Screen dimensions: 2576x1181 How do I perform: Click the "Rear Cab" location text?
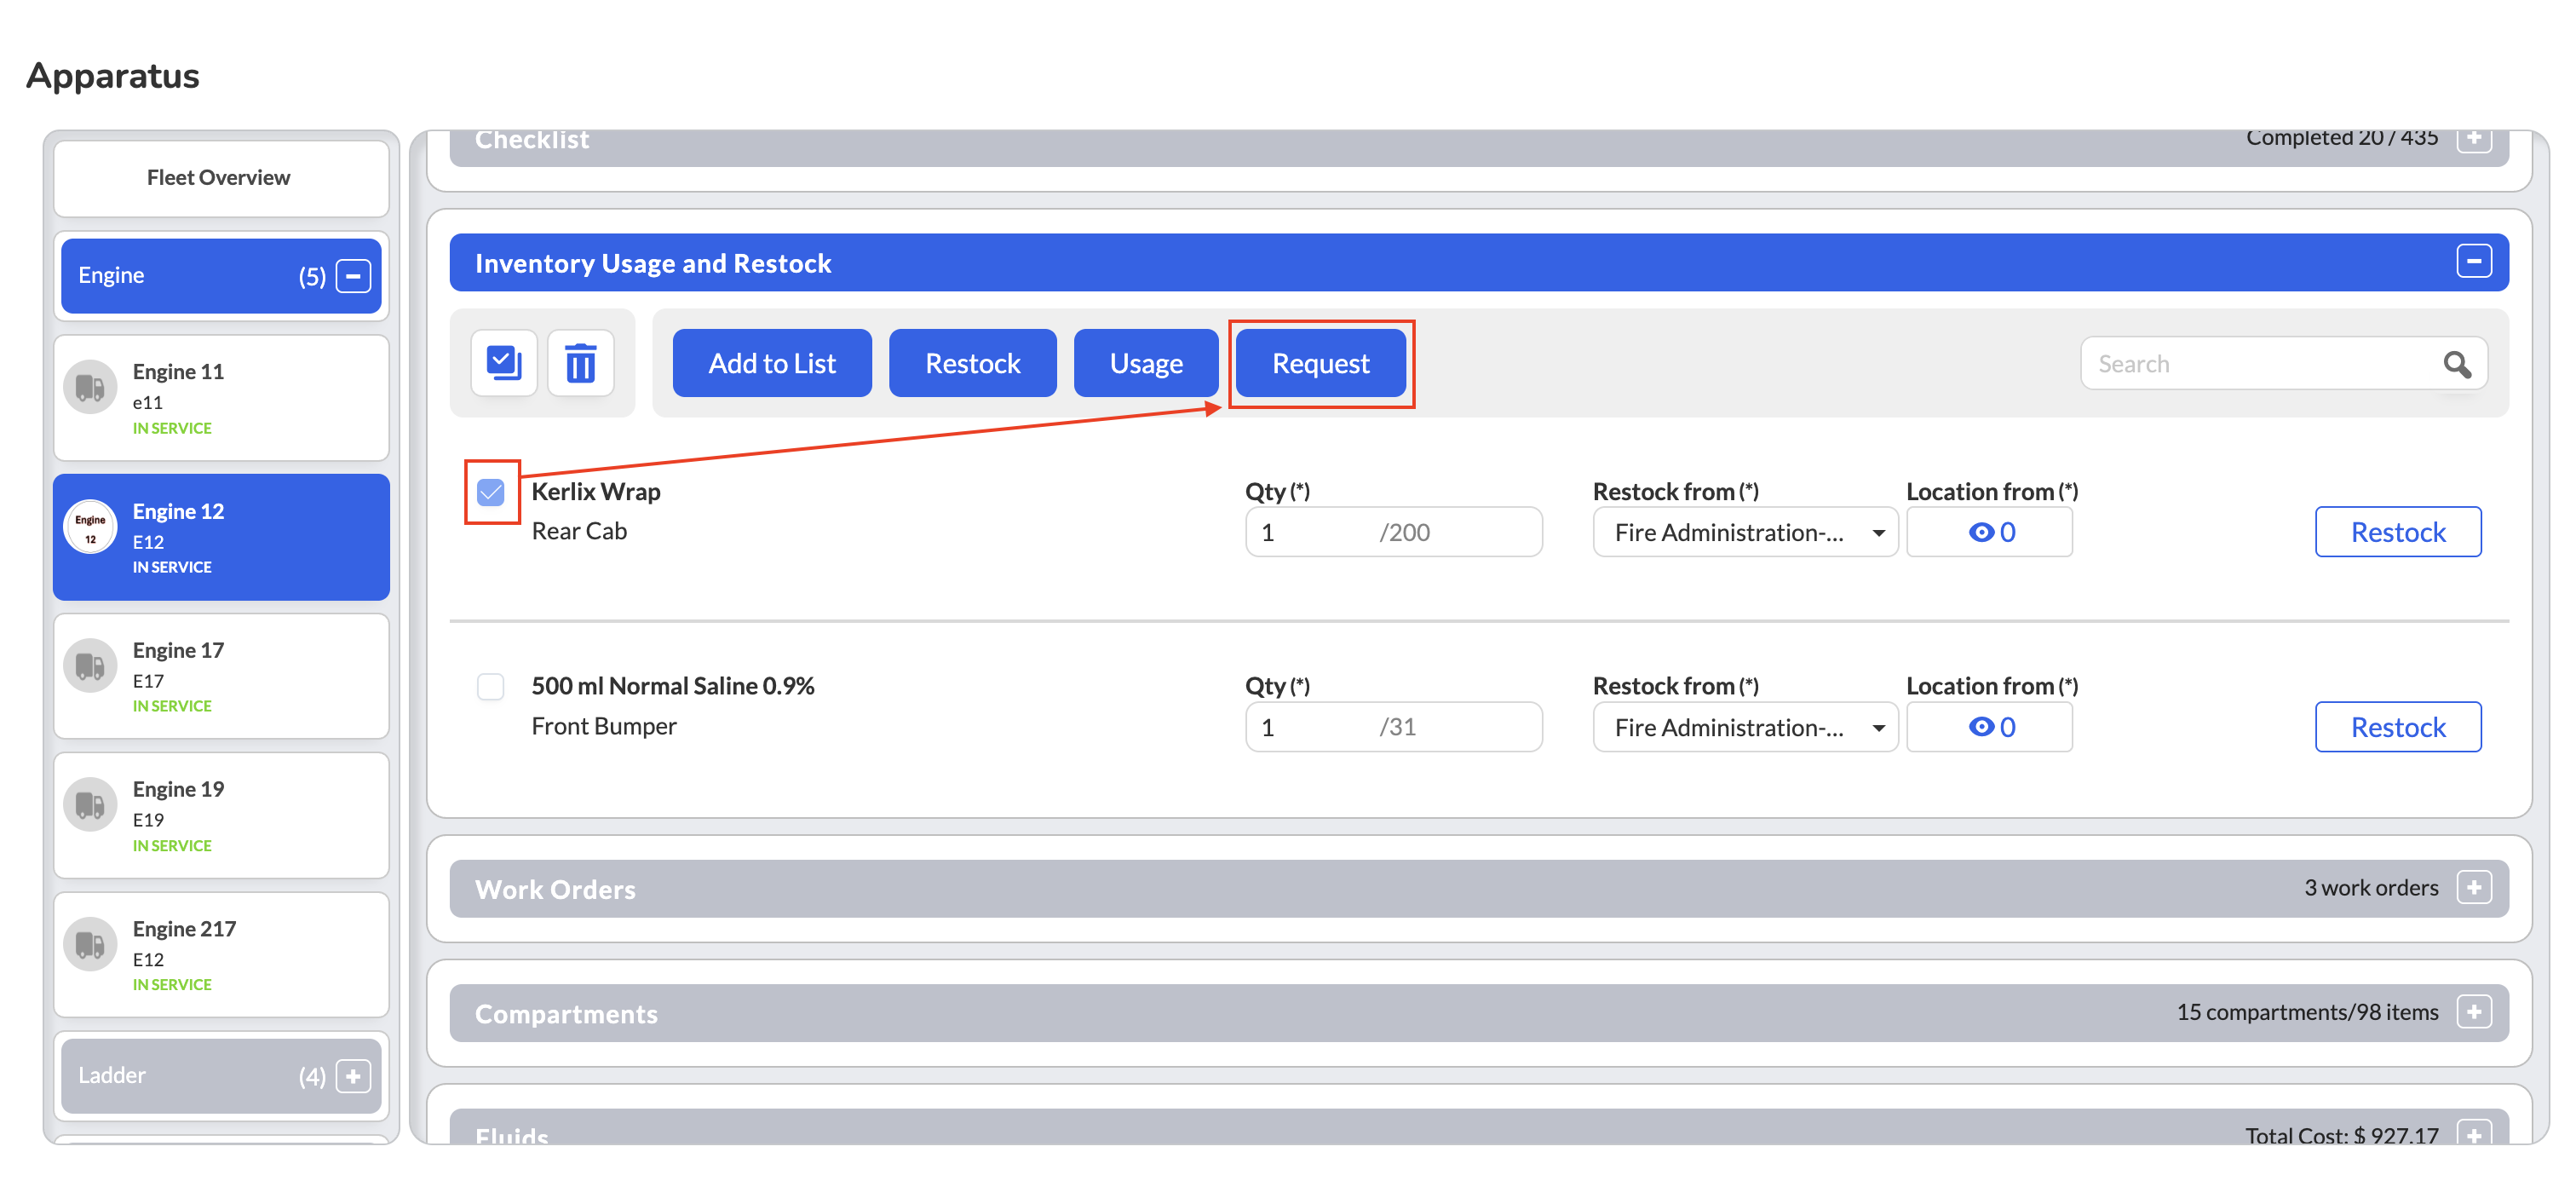tap(579, 531)
